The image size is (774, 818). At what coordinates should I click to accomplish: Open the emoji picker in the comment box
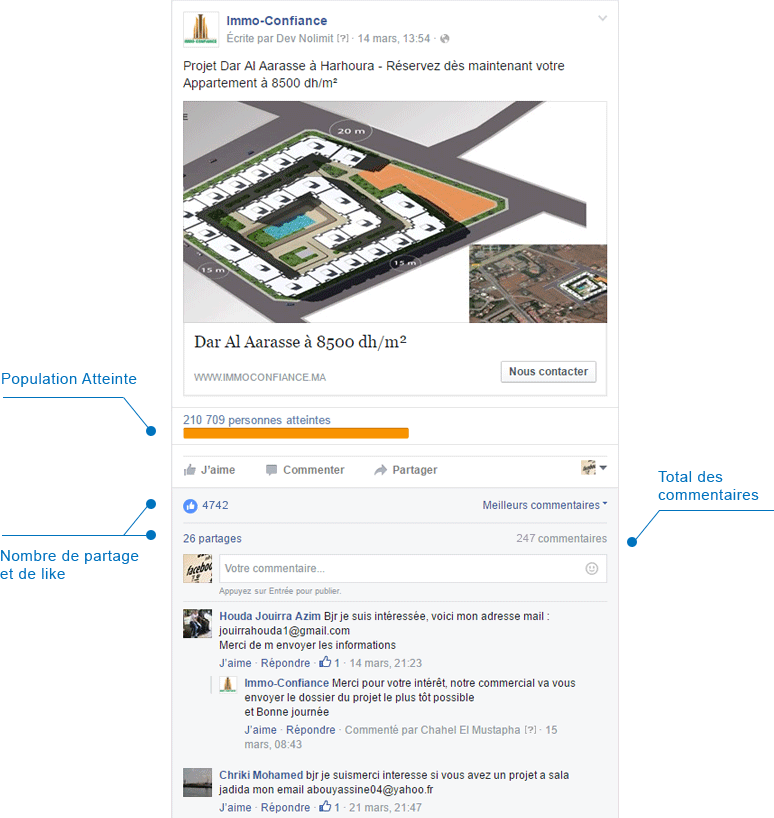click(x=591, y=569)
